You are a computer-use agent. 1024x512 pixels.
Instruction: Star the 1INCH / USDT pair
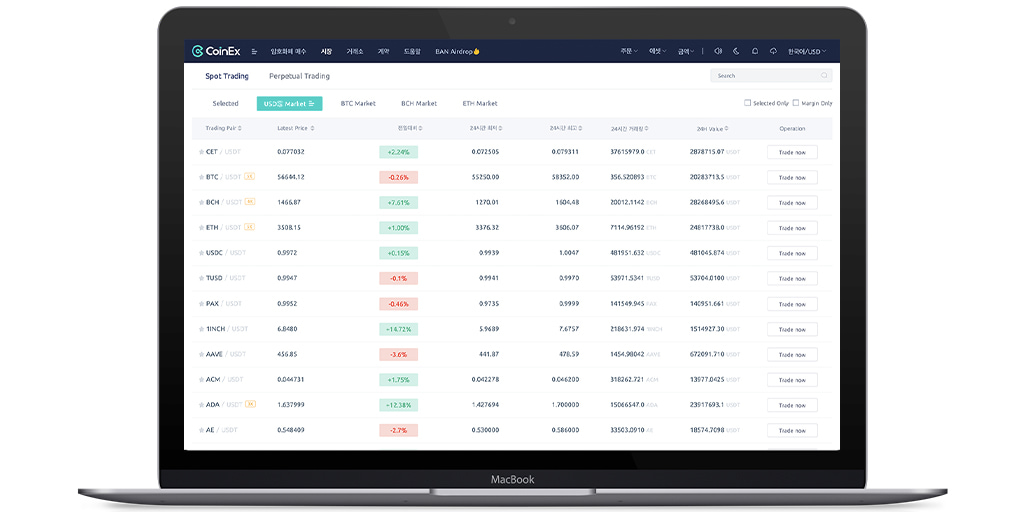[x=201, y=329]
